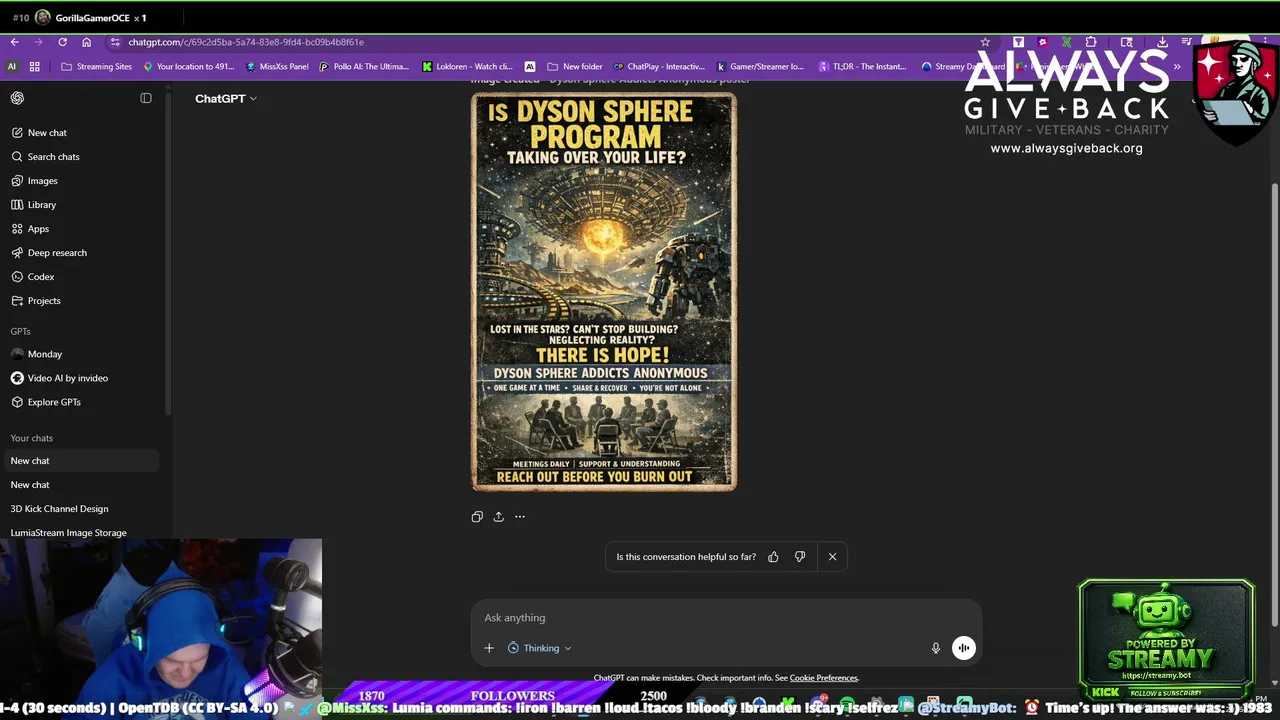Select the highlighted New chat entry
Viewport: 1280px width, 720px height.
(80, 461)
